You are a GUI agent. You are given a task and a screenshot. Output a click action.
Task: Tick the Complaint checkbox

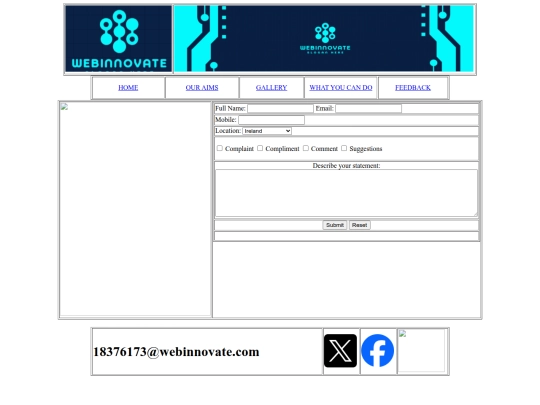point(220,148)
